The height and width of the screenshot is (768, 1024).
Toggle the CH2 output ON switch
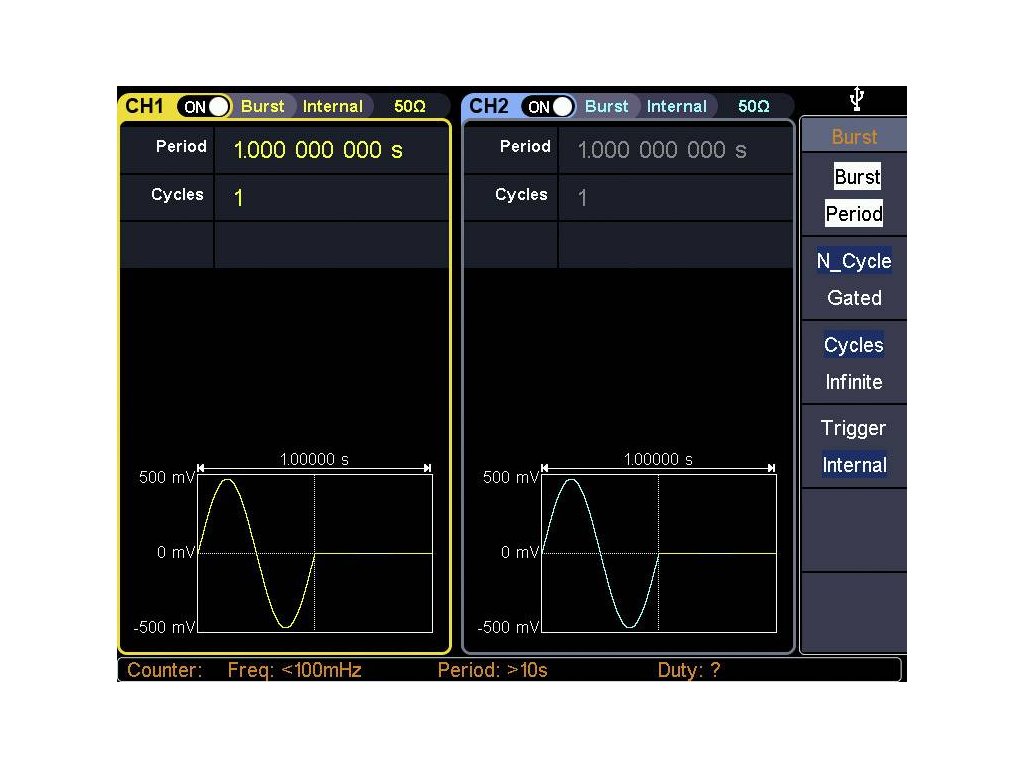pyautogui.click(x=548, y=106)
